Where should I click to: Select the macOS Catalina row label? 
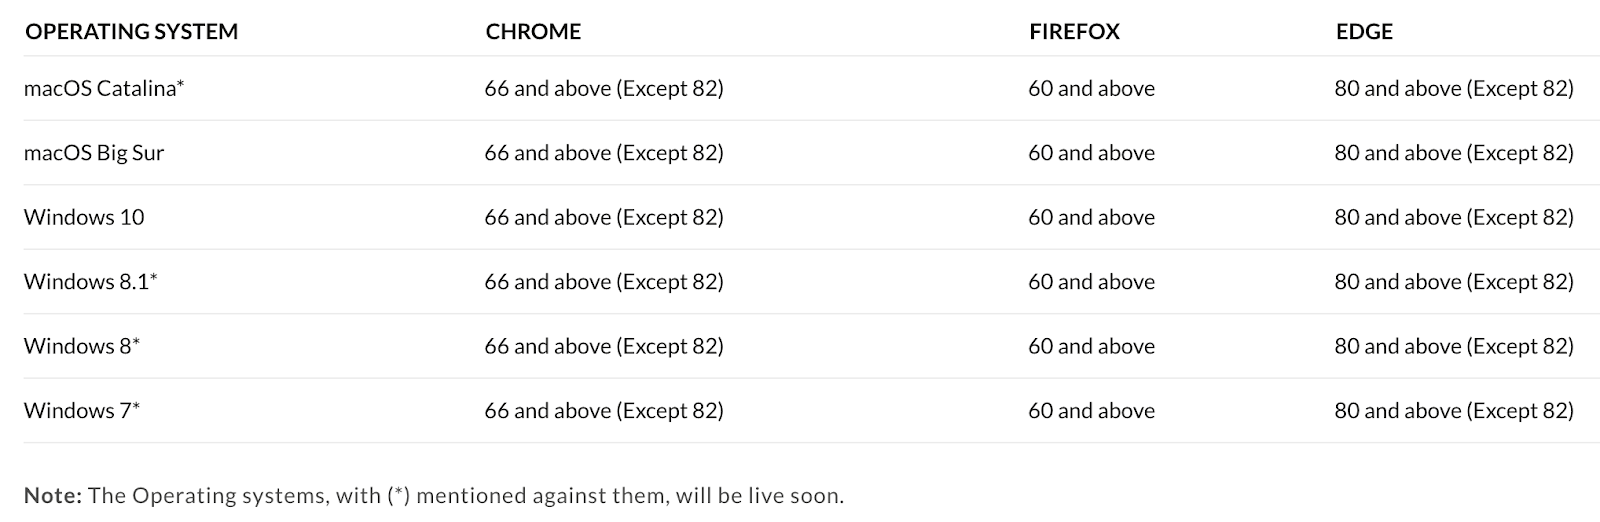coord(104,89)
